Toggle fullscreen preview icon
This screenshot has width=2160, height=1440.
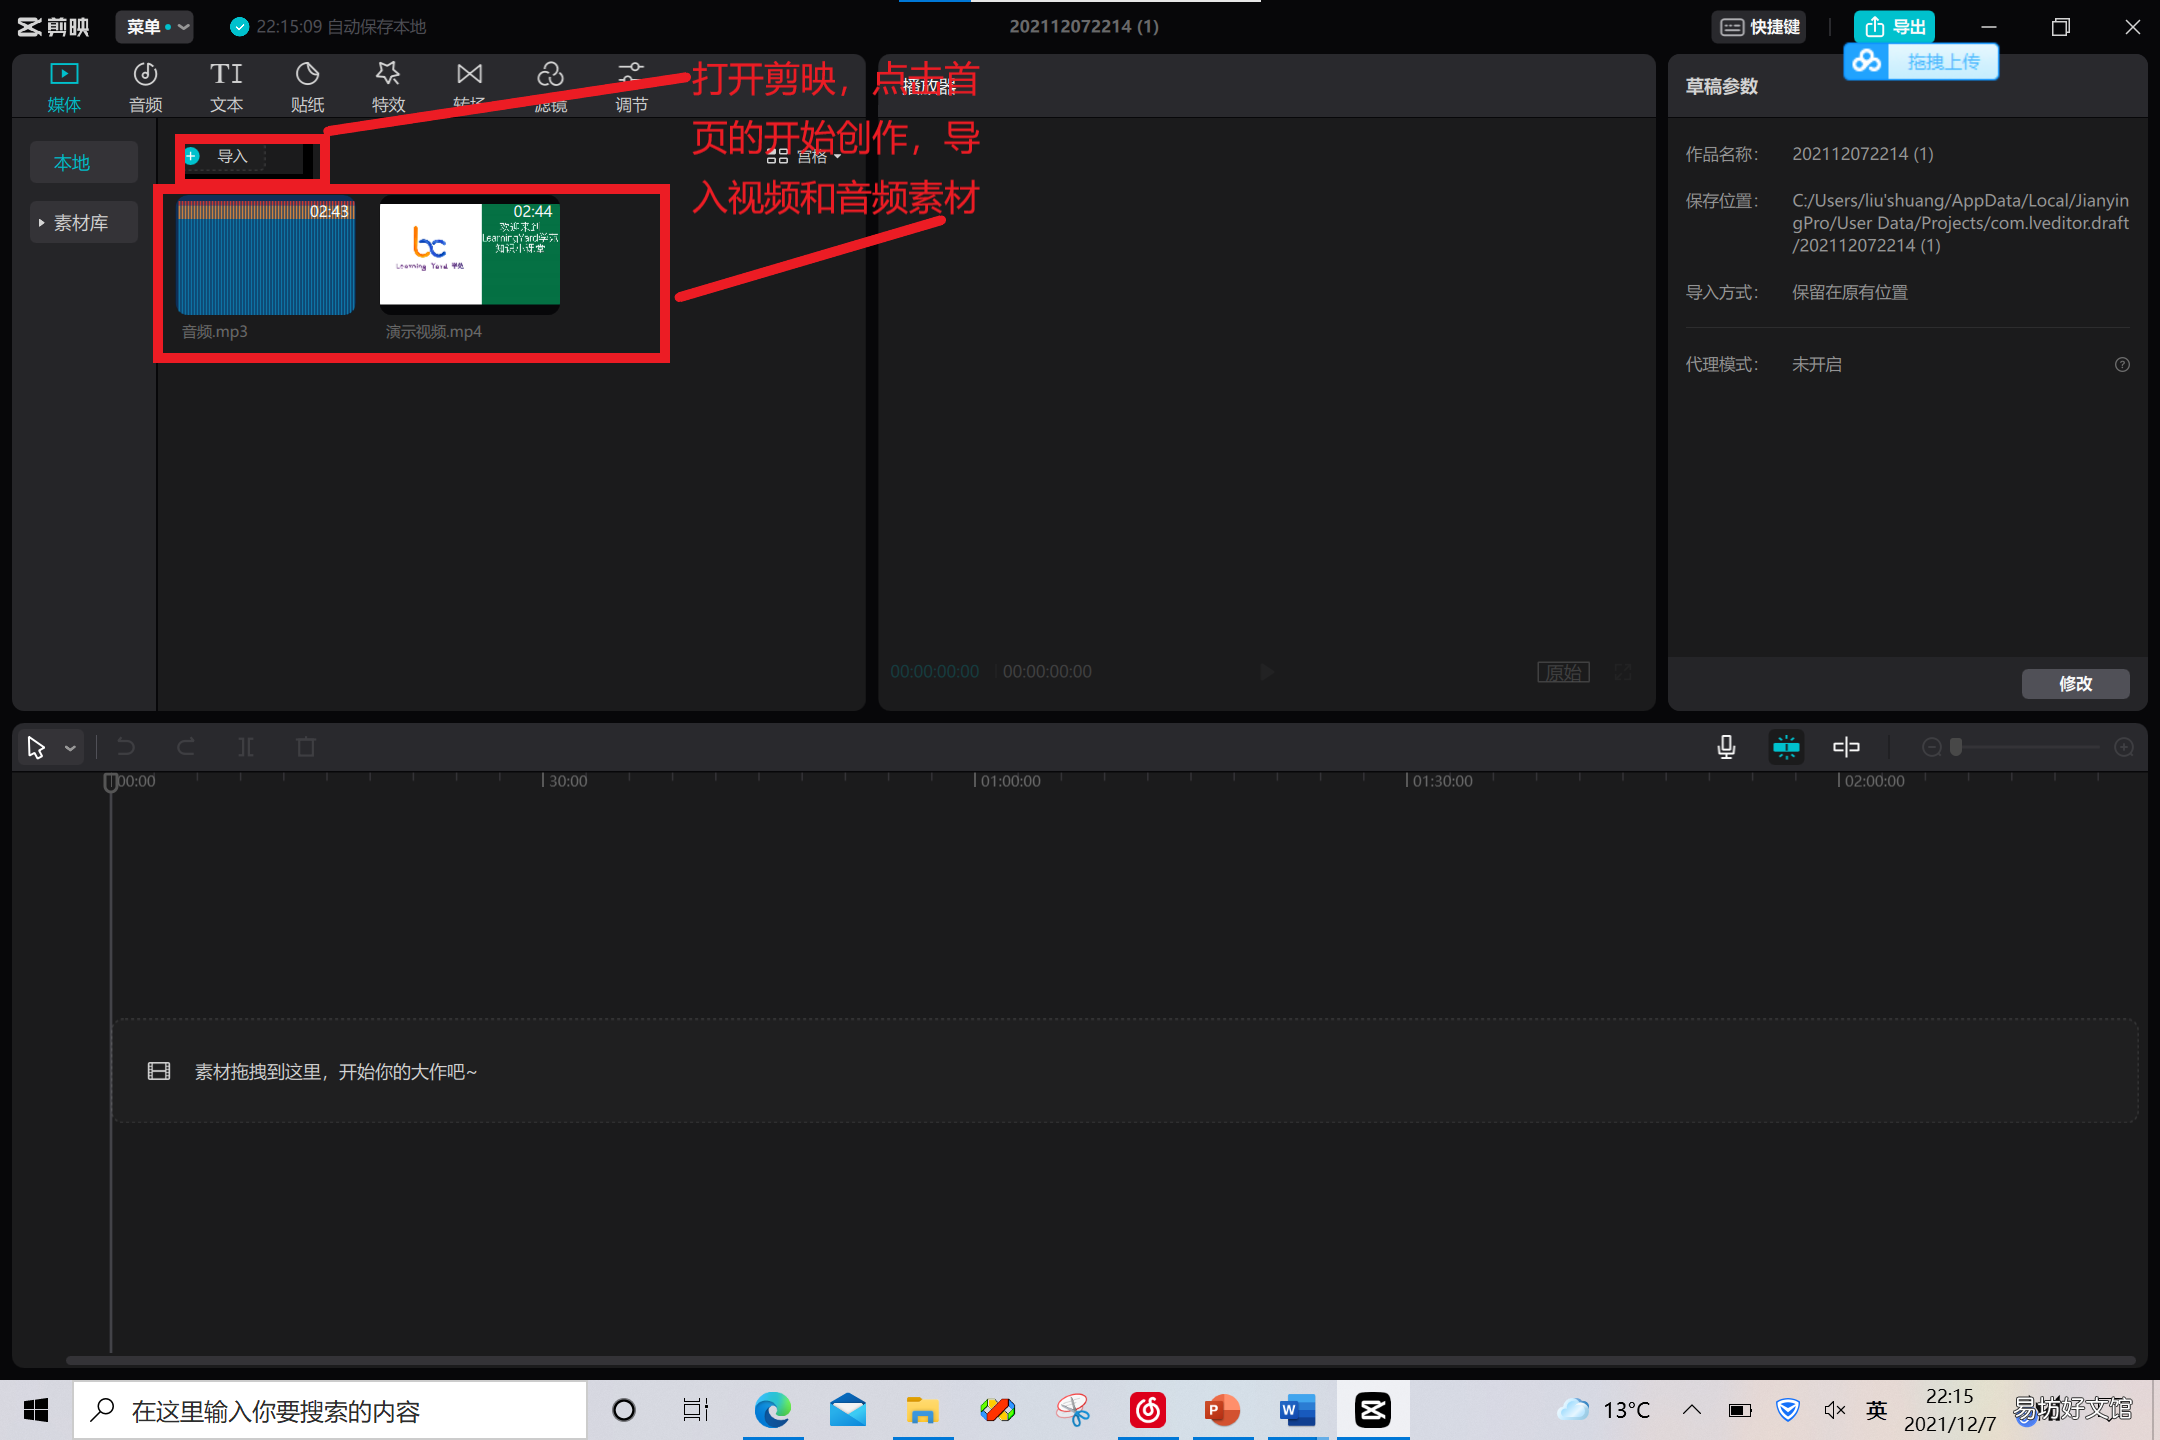(x=1623, y=672)
